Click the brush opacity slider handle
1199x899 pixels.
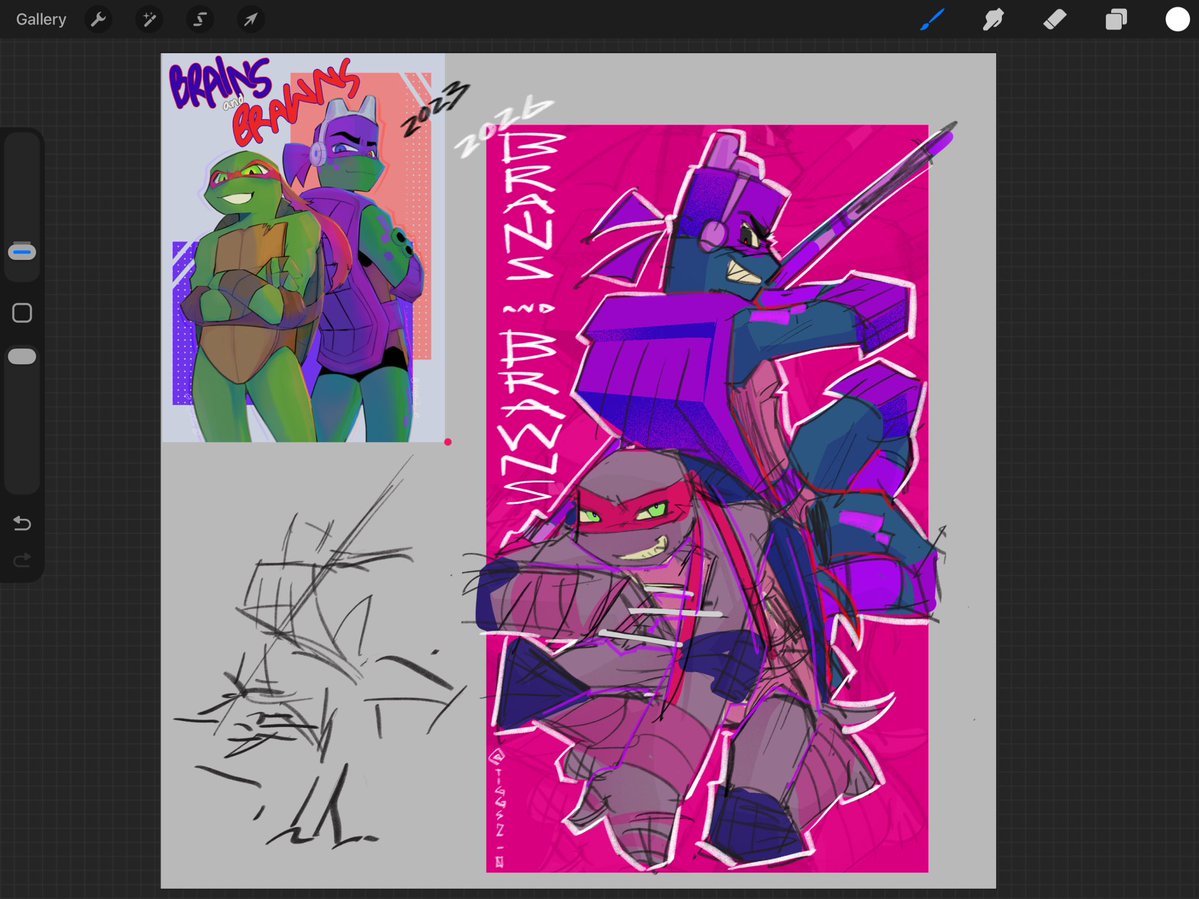22,356
